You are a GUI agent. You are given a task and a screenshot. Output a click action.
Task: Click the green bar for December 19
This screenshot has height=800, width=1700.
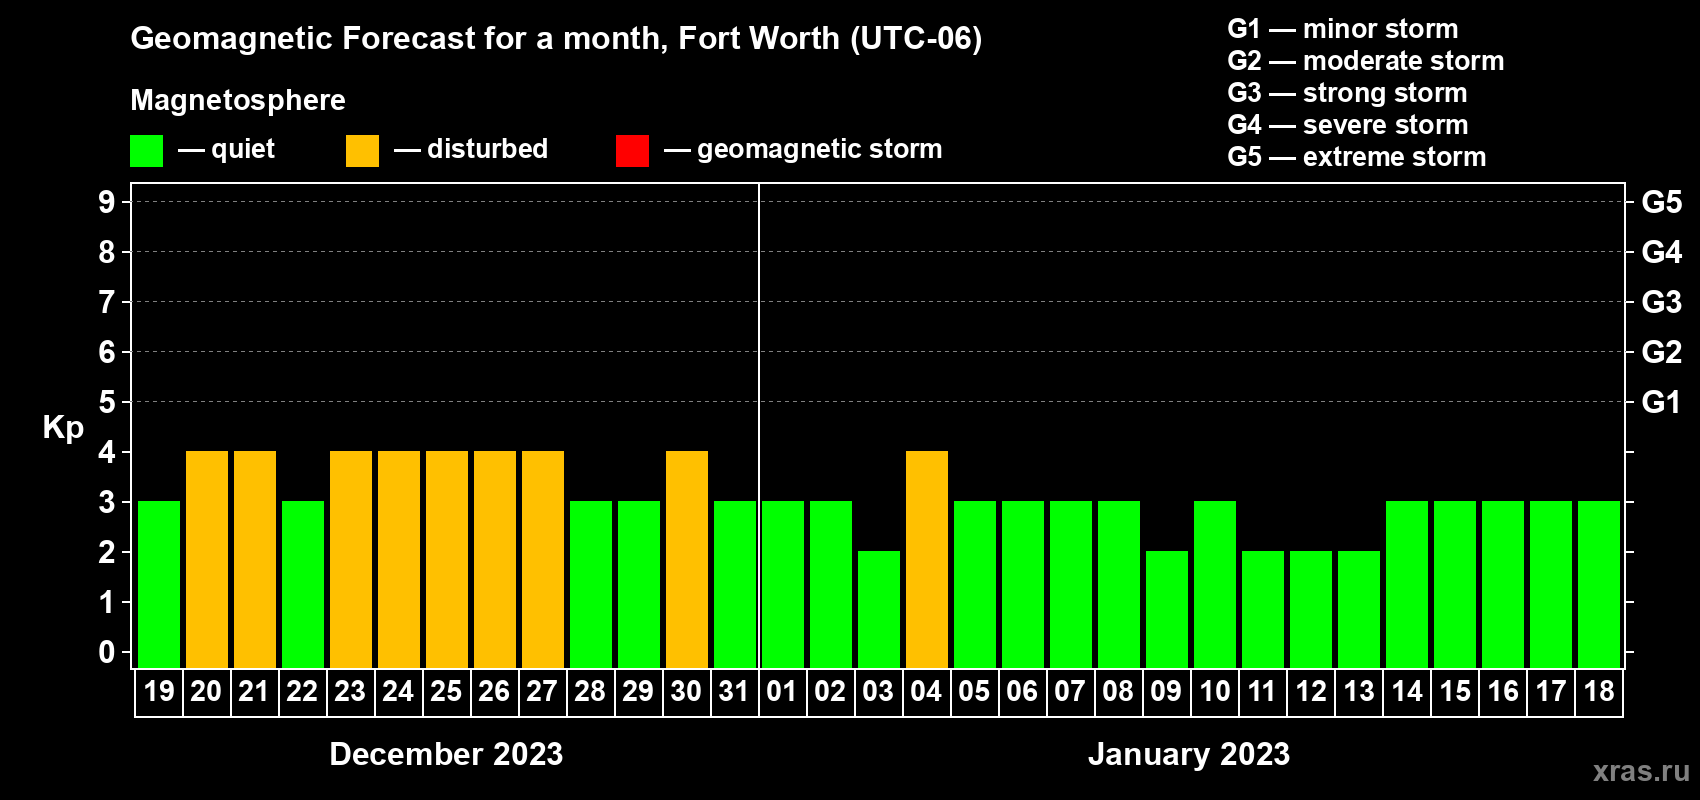point(159,584)
